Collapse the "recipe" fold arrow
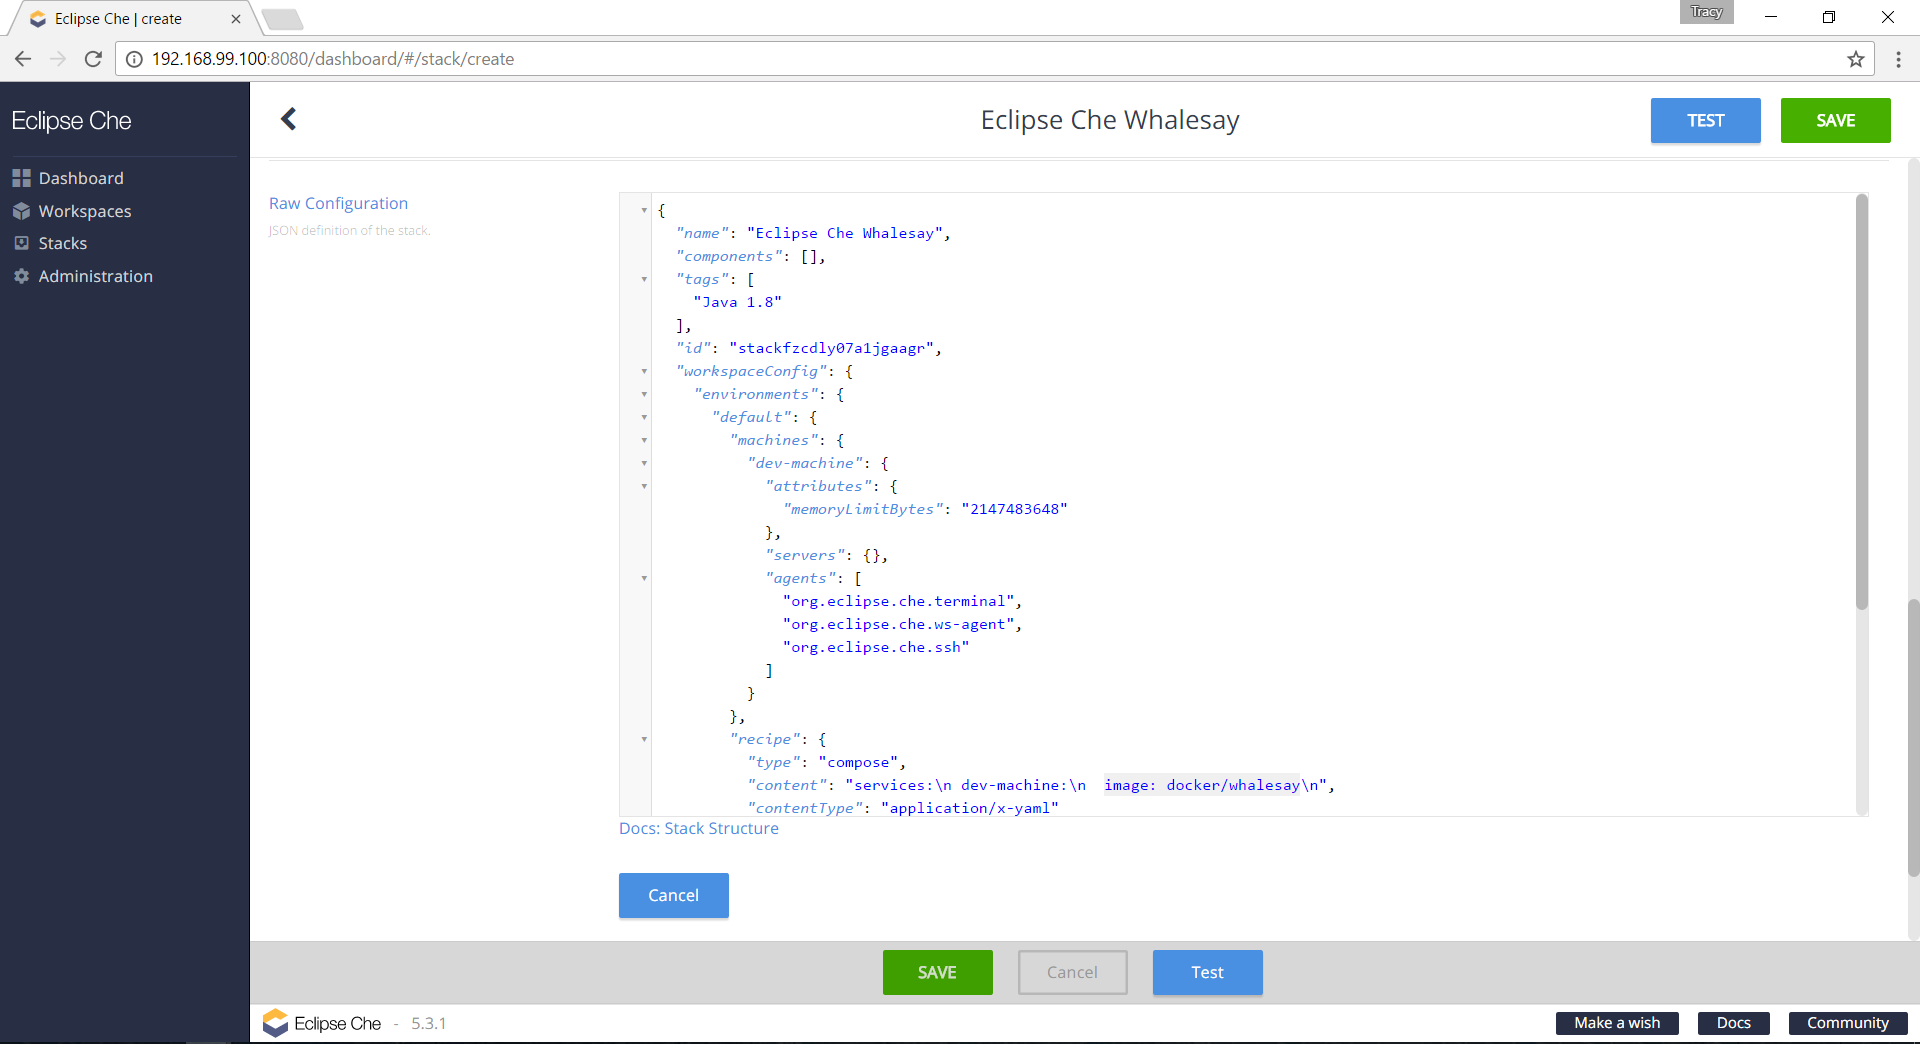Image resolution: width=1920 pixels, height=1044 pixels. click(x=644, y=739)
